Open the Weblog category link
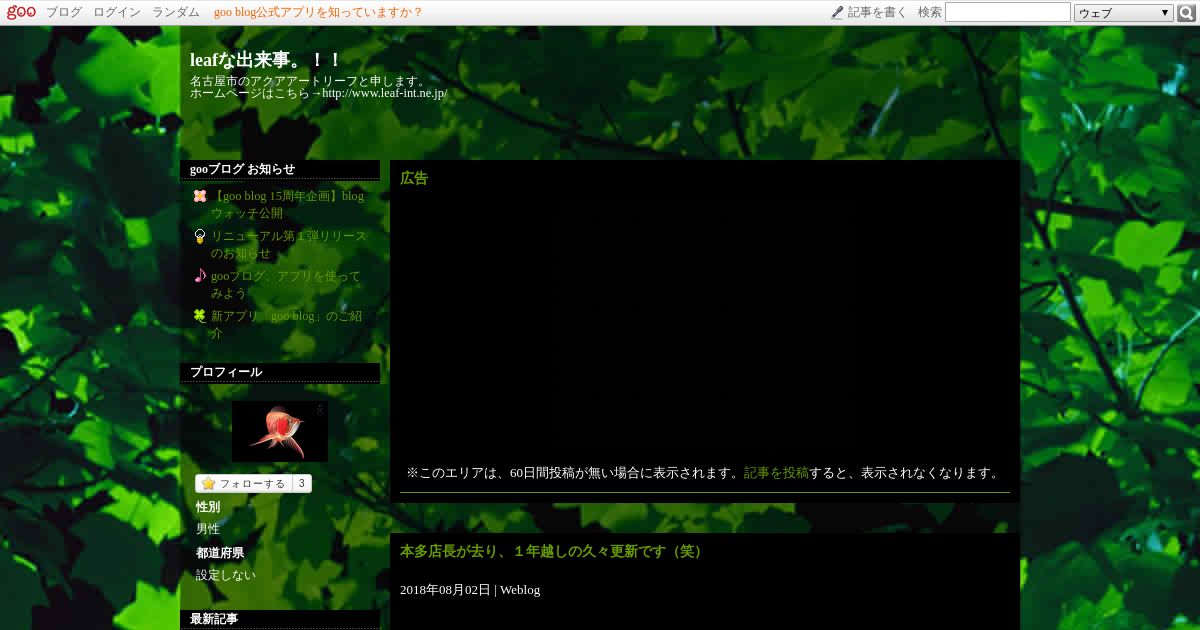The image size is (1200, 630). tap(520, 590)
